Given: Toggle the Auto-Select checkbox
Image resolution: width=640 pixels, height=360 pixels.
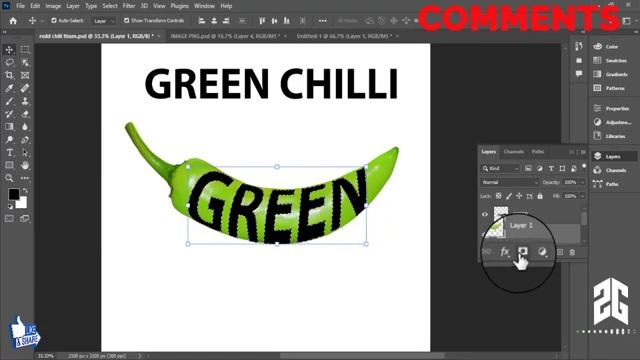Looking at the screenshot, I should (x=54, y=20).
